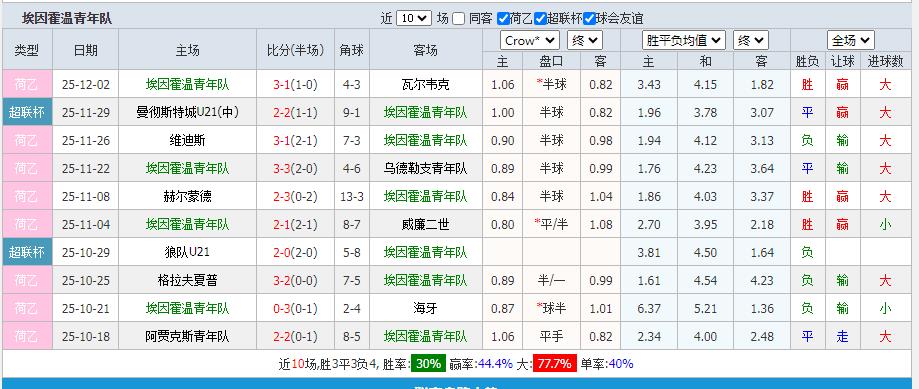Click the 类型 column header

[27, 50]
